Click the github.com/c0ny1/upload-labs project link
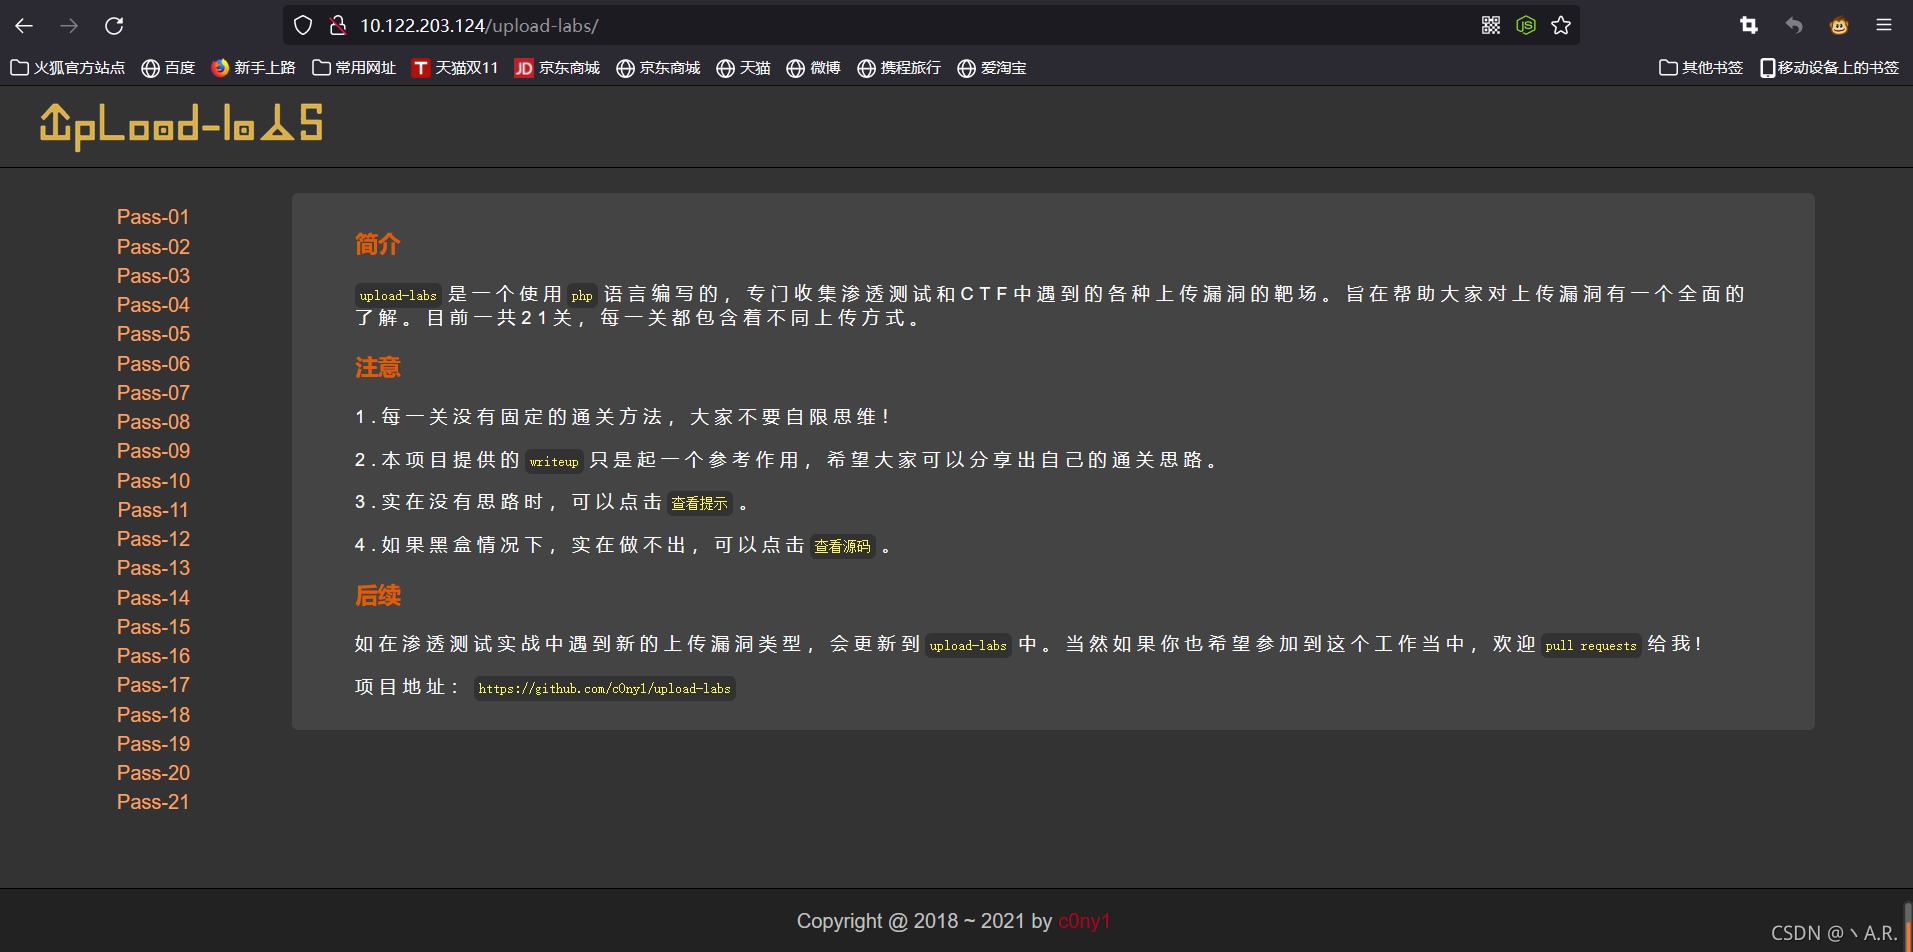The height and width of the screenshot is (952, 1913). click(x=604, y=688)
